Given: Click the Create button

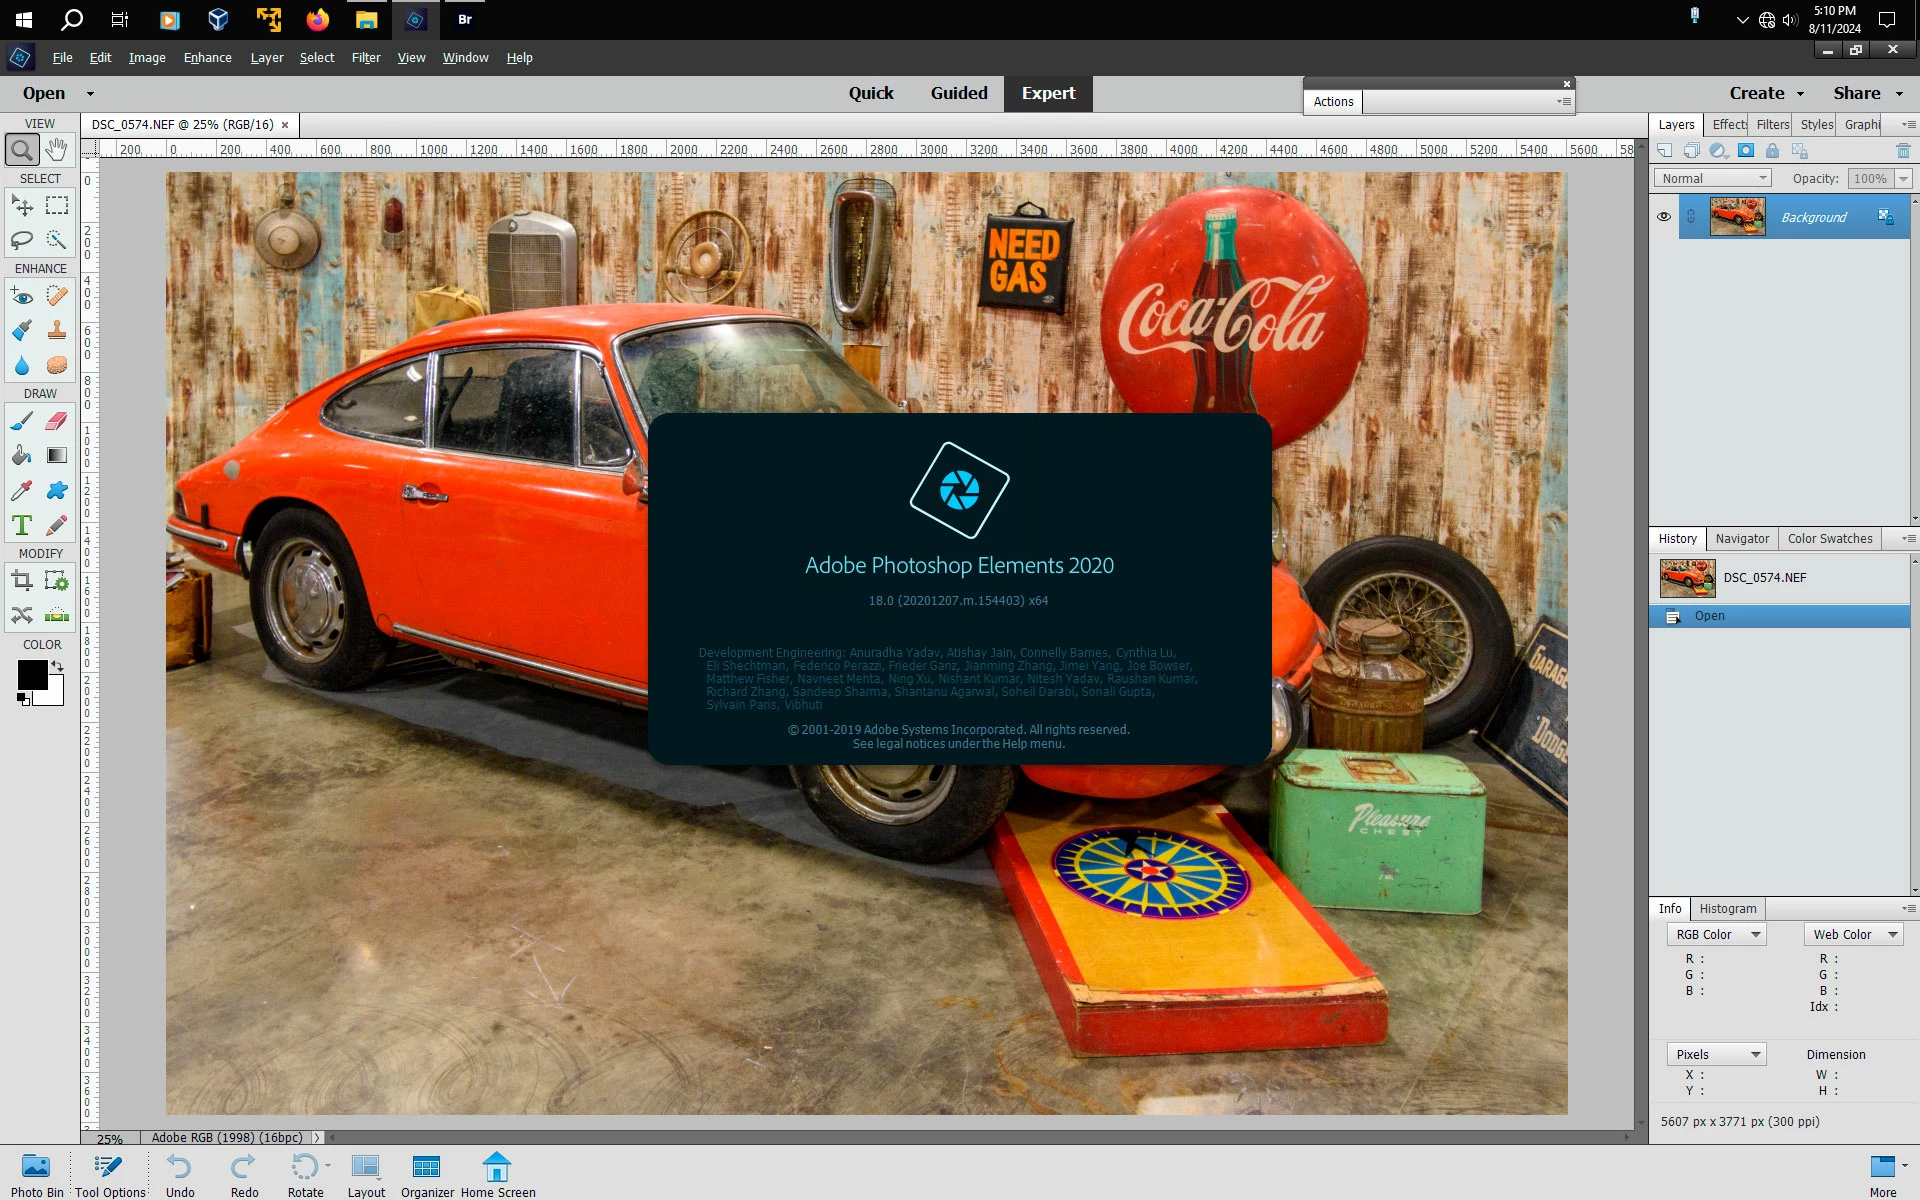Looking at the screenshot, I should coord(1757,93).
